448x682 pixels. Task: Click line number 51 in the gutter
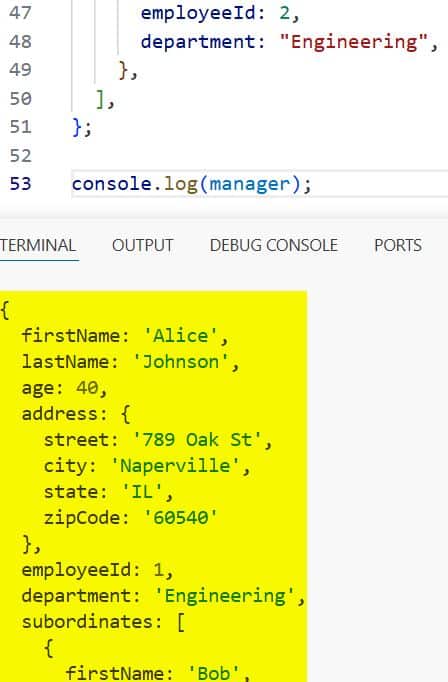(x=20, y=127)
